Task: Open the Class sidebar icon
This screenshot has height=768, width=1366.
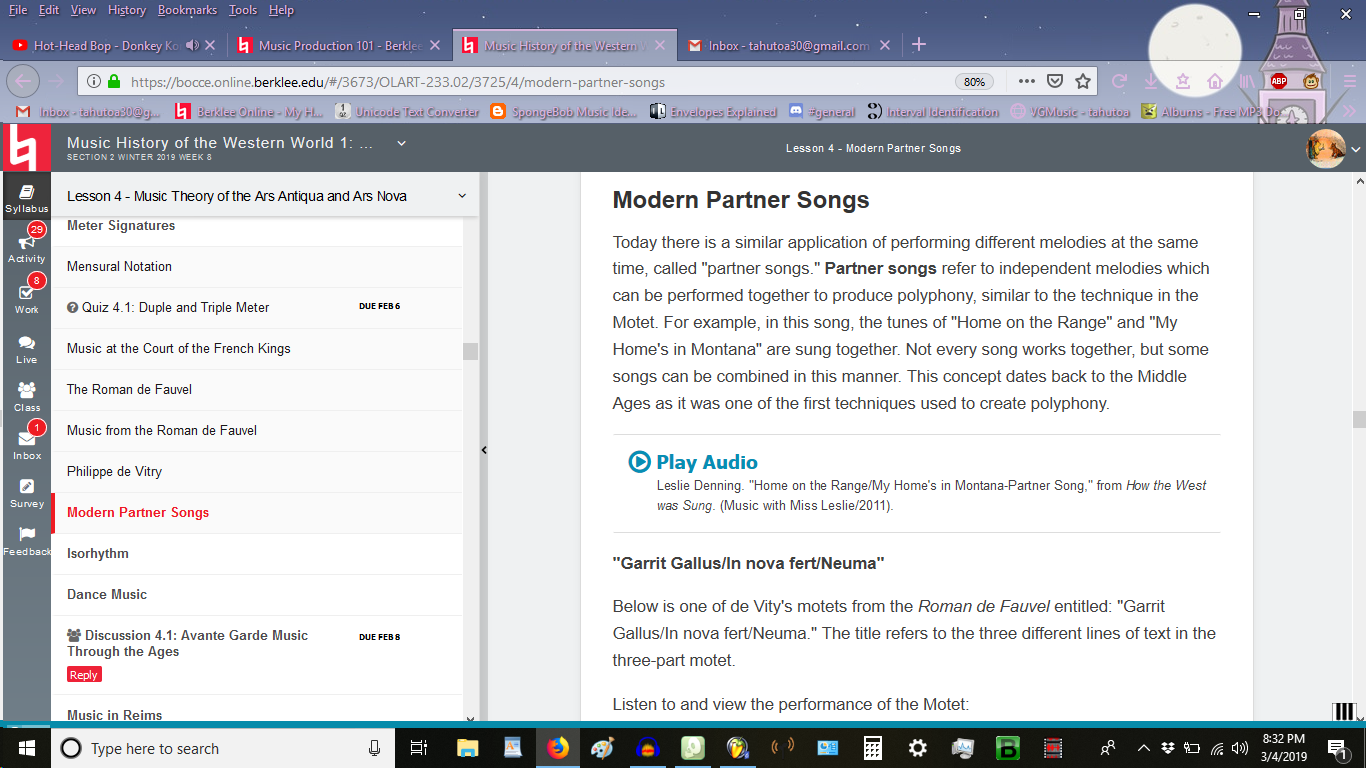Action: coord(26,395)
